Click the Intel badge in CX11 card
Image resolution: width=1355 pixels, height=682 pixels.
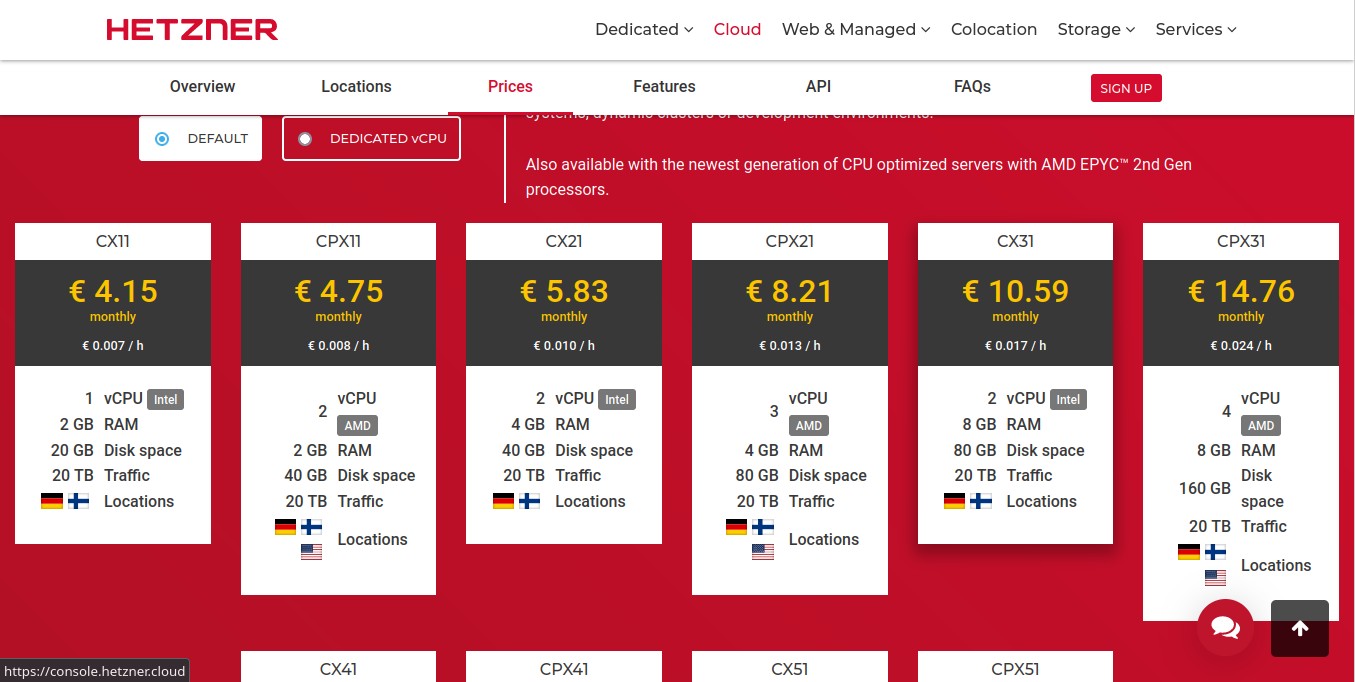(166, 399)
